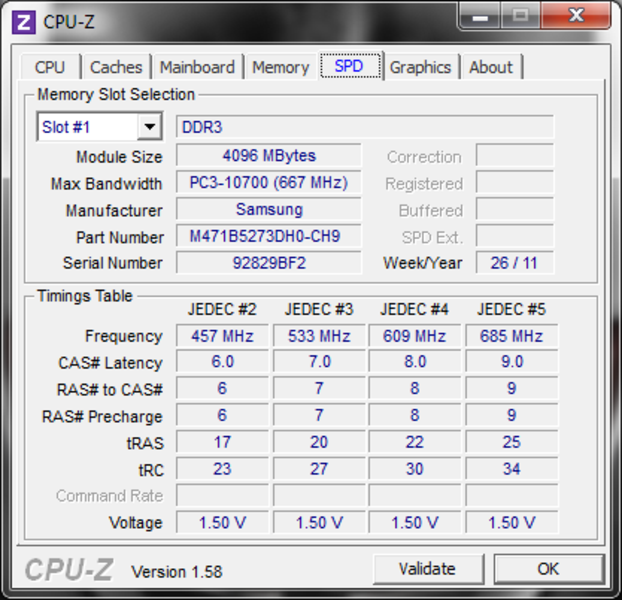Screen dimensions: 622x600
Task: Click the 457 MHz frequency cell
Action: pos(222,336)
